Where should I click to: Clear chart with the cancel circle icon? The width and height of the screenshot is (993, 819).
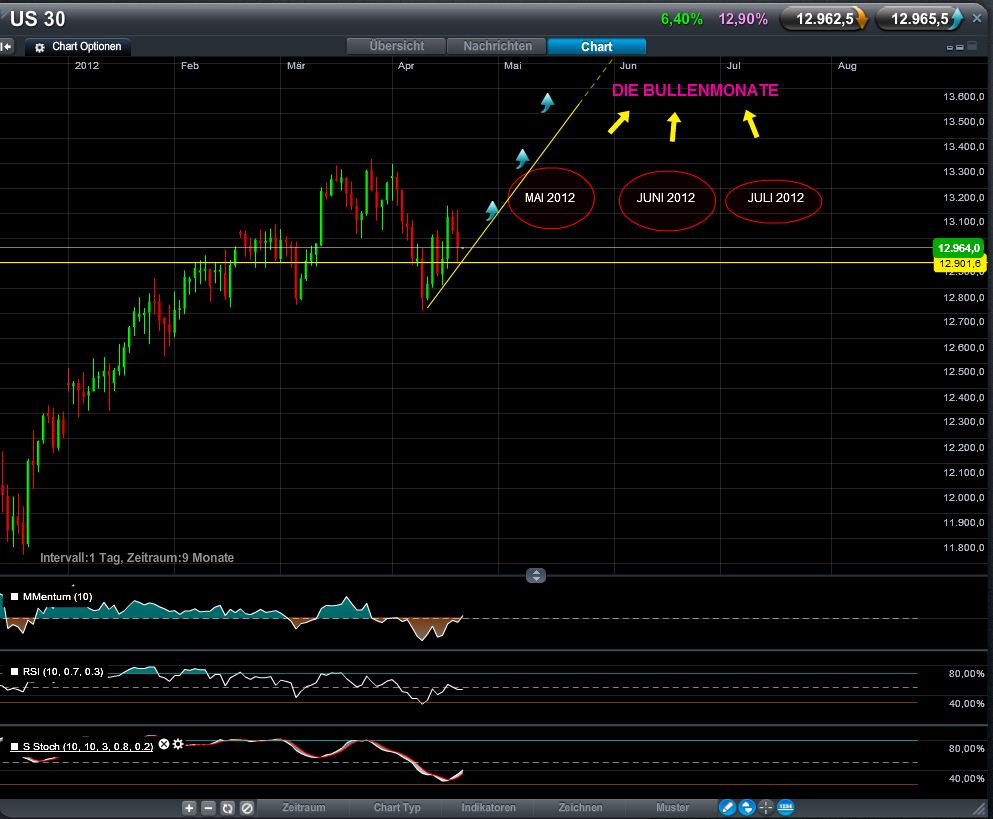pos(247,808)
